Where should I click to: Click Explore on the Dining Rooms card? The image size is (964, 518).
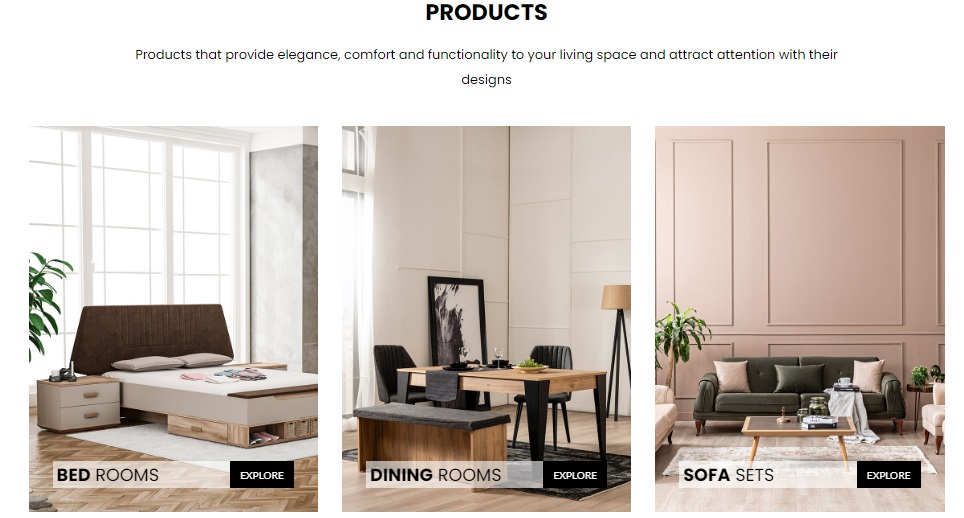[x=575, y=475]
